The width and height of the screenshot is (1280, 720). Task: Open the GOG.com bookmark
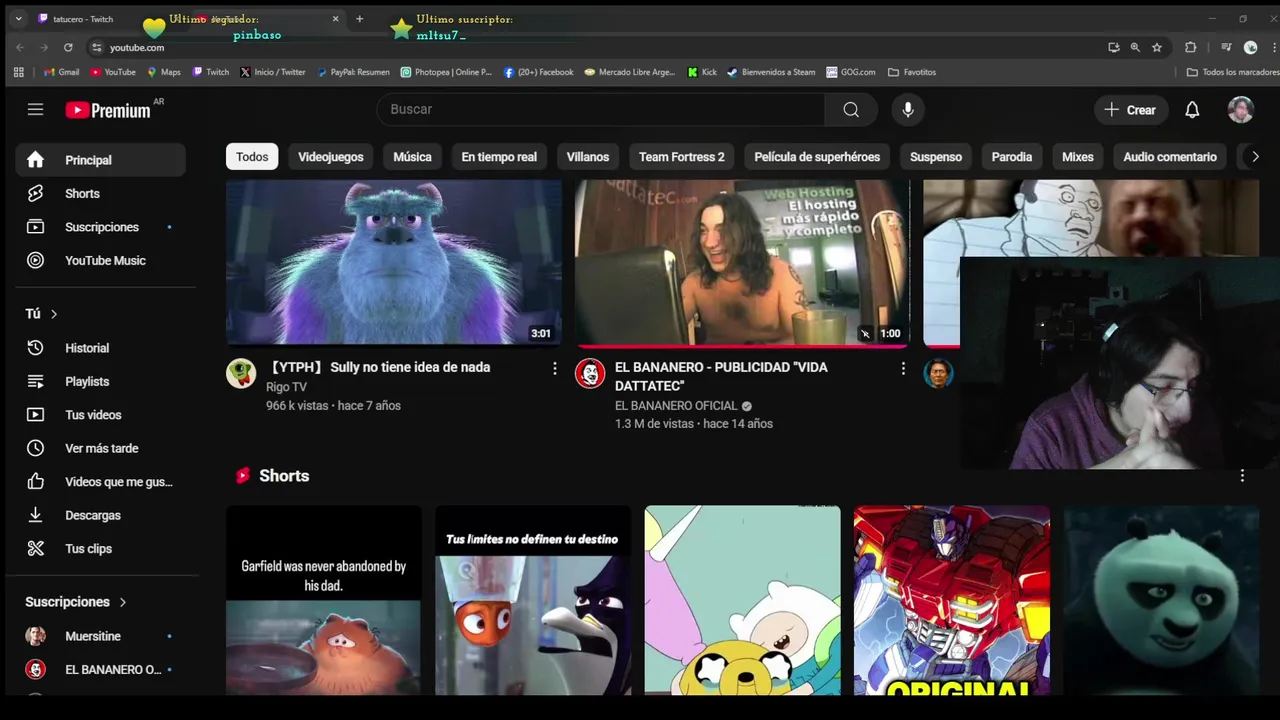851,72
